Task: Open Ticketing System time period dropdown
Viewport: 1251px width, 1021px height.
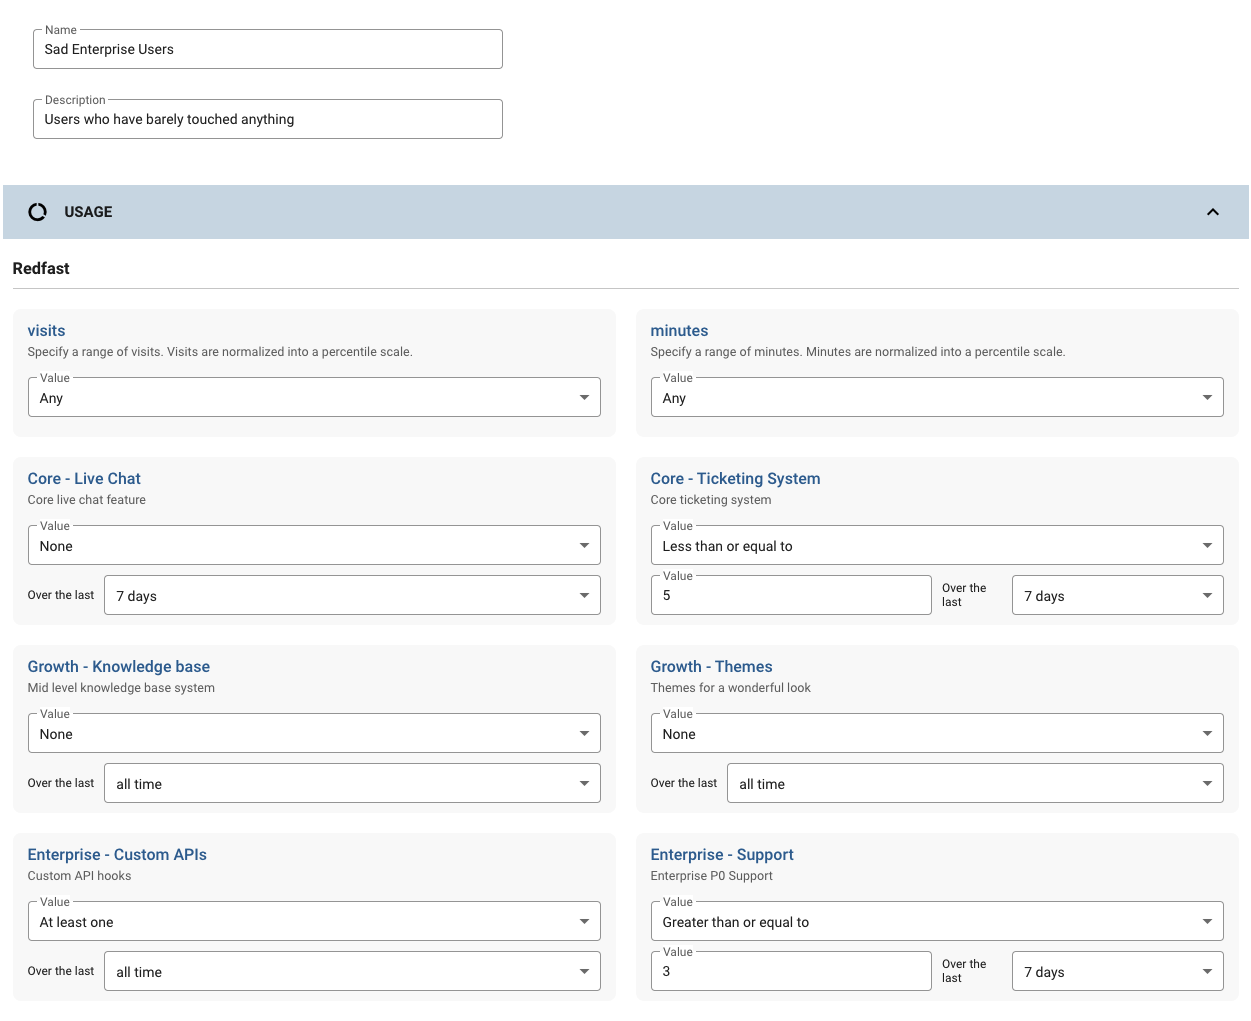Action: pyautogui.click(x=1117, y=595)
